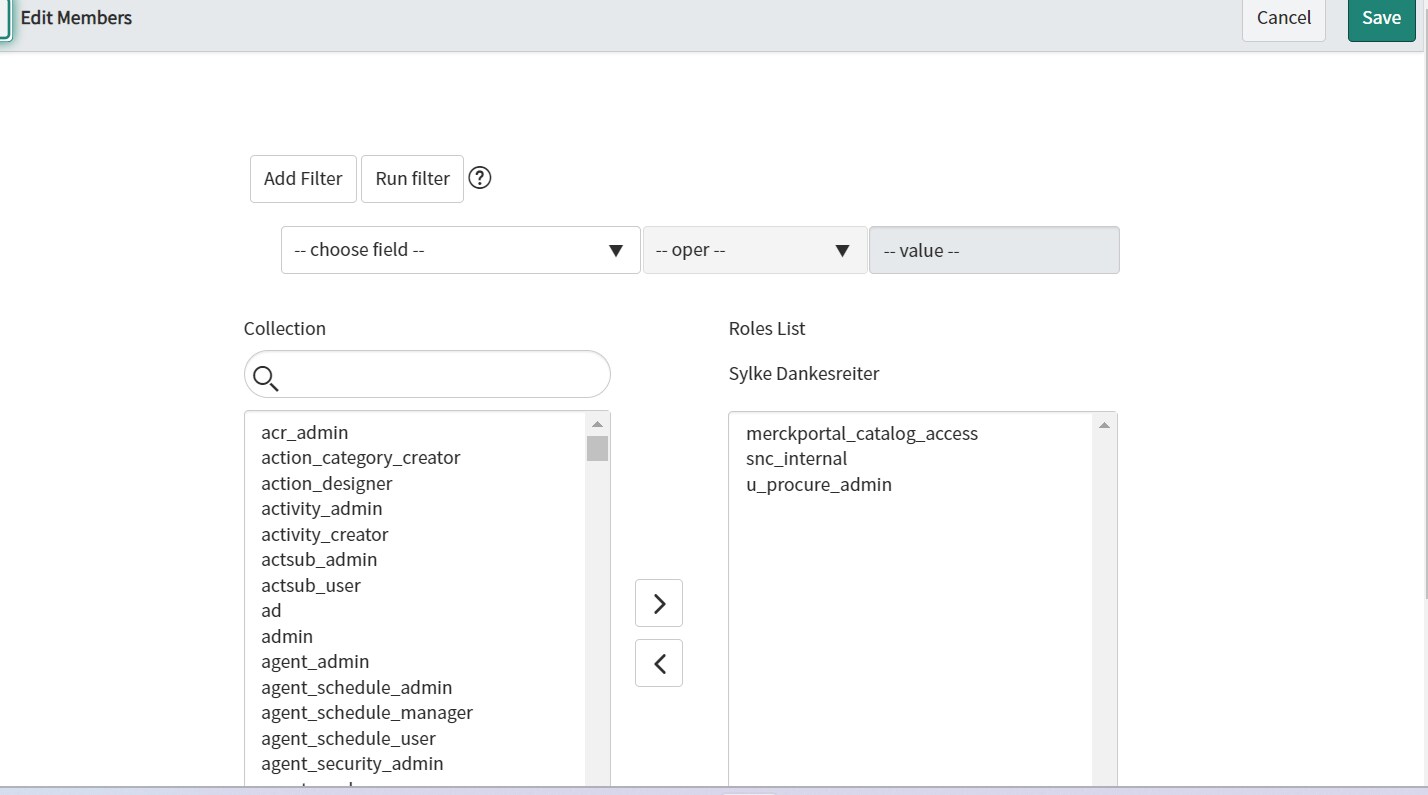Open the "-- choose field --" dropdown
1428x795 pixels.
(460, 250)
